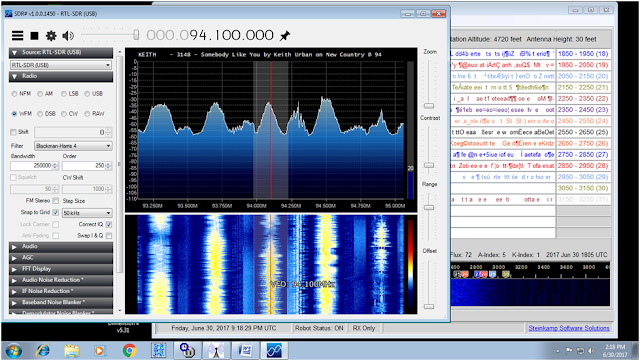Open the Windows Start menu
640x361 pixels.
coord(14,351)
